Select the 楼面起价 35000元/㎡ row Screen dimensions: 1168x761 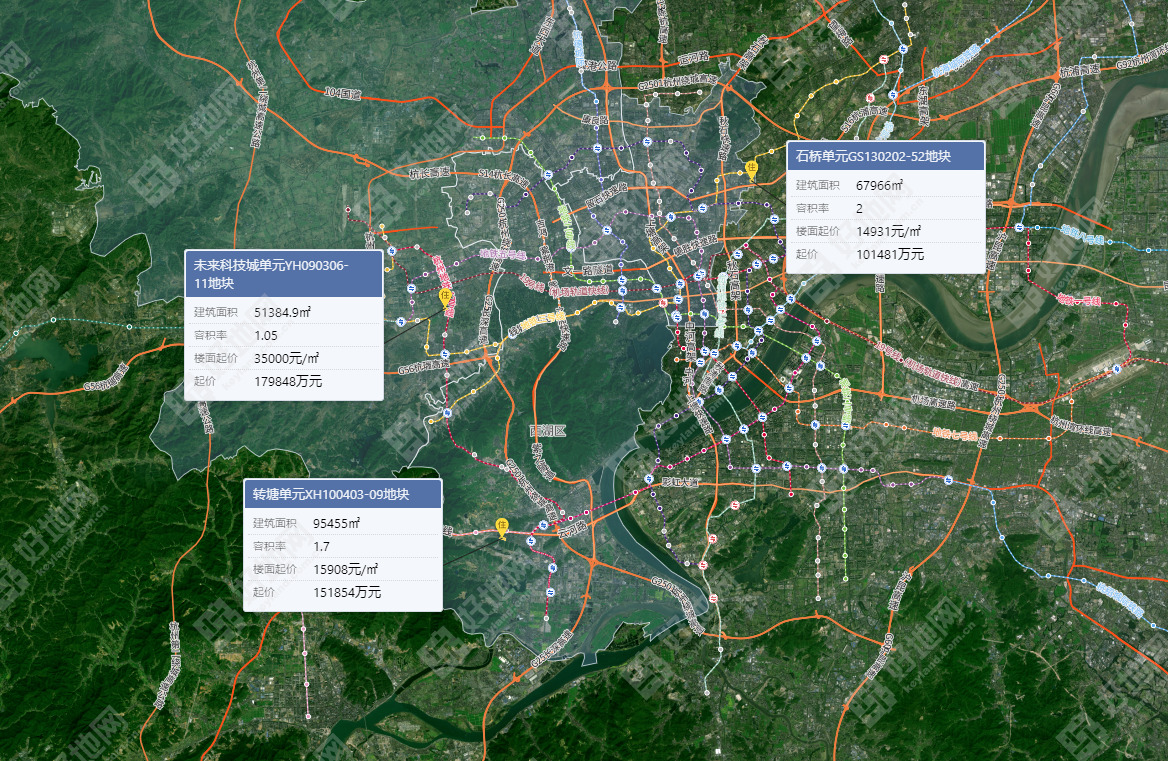pos(283,358)
